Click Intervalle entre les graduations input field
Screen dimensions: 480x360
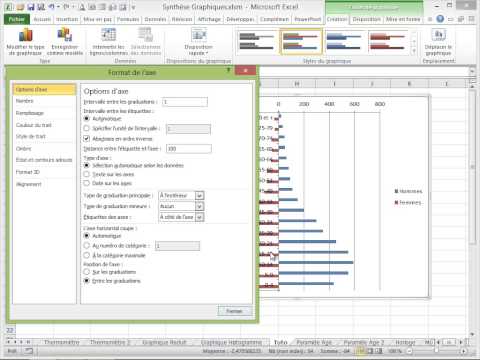coord(185,102)
